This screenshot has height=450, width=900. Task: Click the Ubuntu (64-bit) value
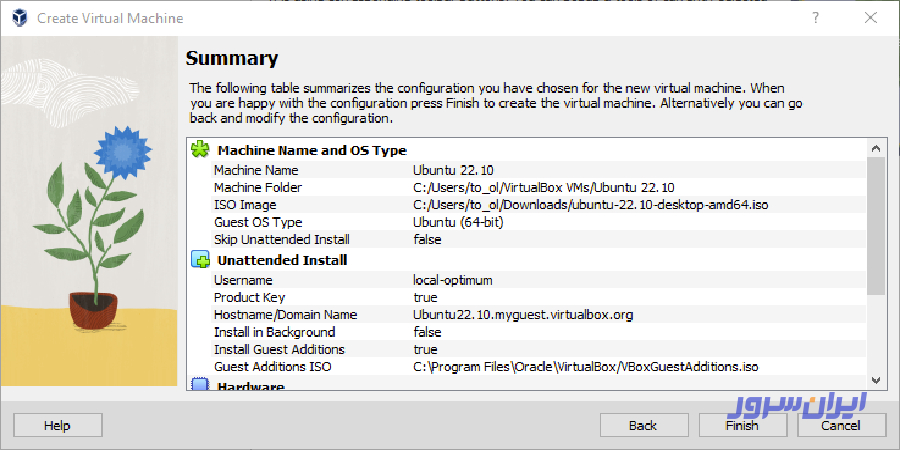point(459,222)
